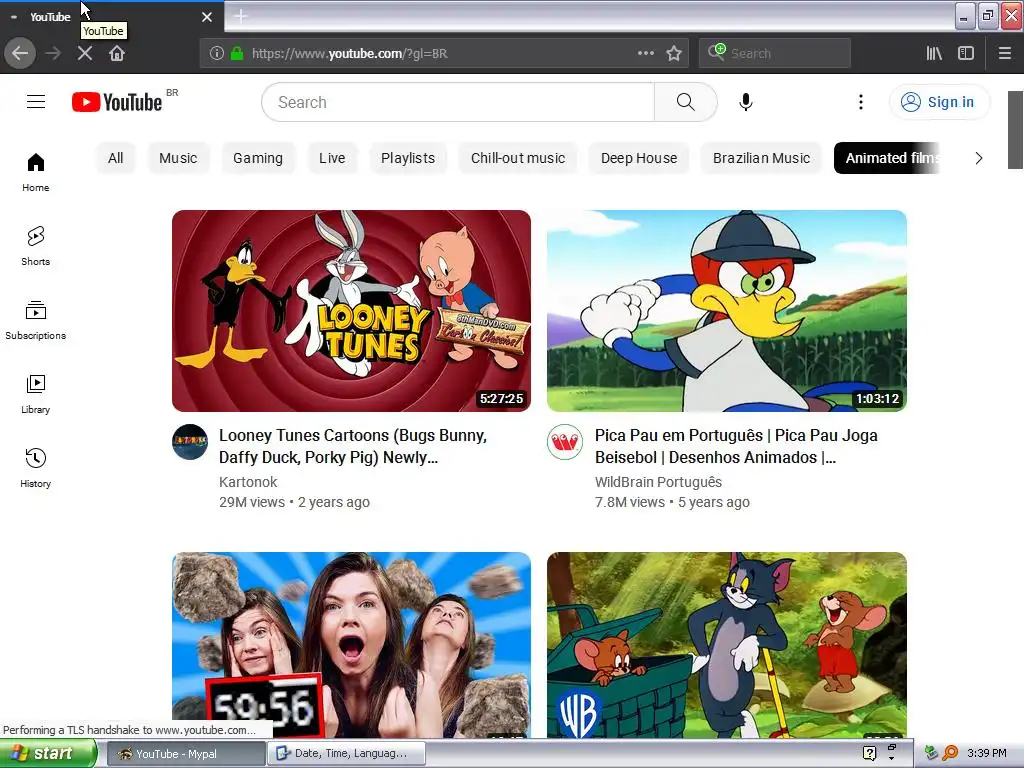Open the Looney Tunes video thumbnail
The image size is (1024, 768).
pos(351,311)
